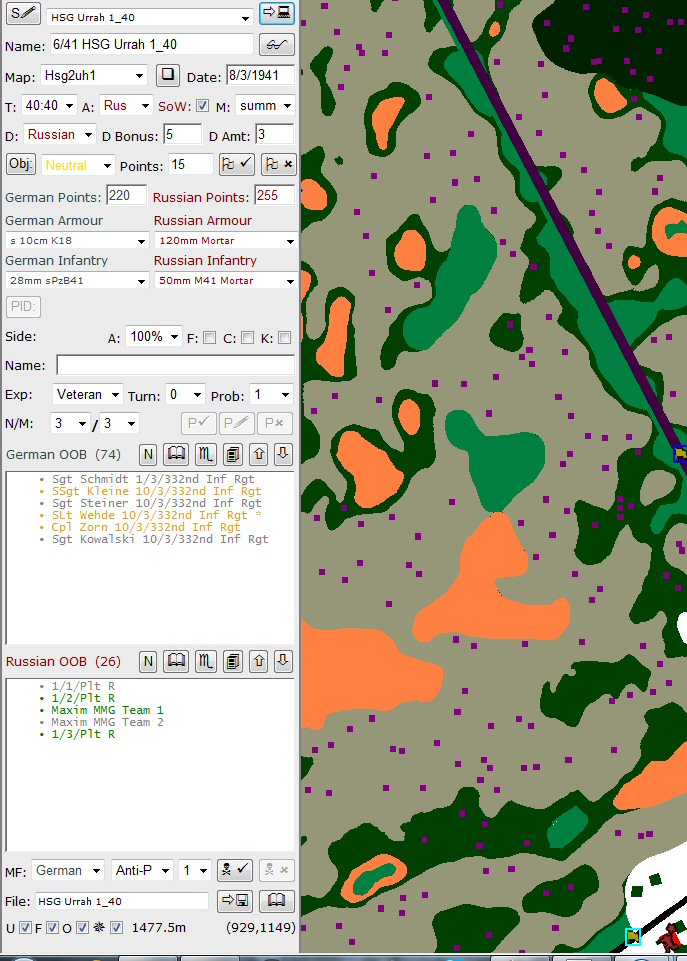
Task: Click the save file disk icon
Action: (x=235, y=900)
